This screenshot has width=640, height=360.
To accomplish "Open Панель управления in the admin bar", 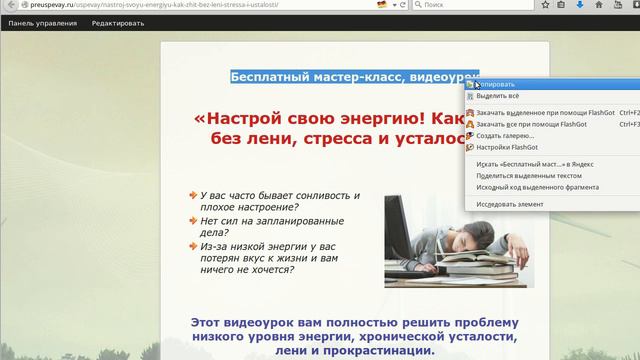I will pyautogui.click(x=42, y=23).
